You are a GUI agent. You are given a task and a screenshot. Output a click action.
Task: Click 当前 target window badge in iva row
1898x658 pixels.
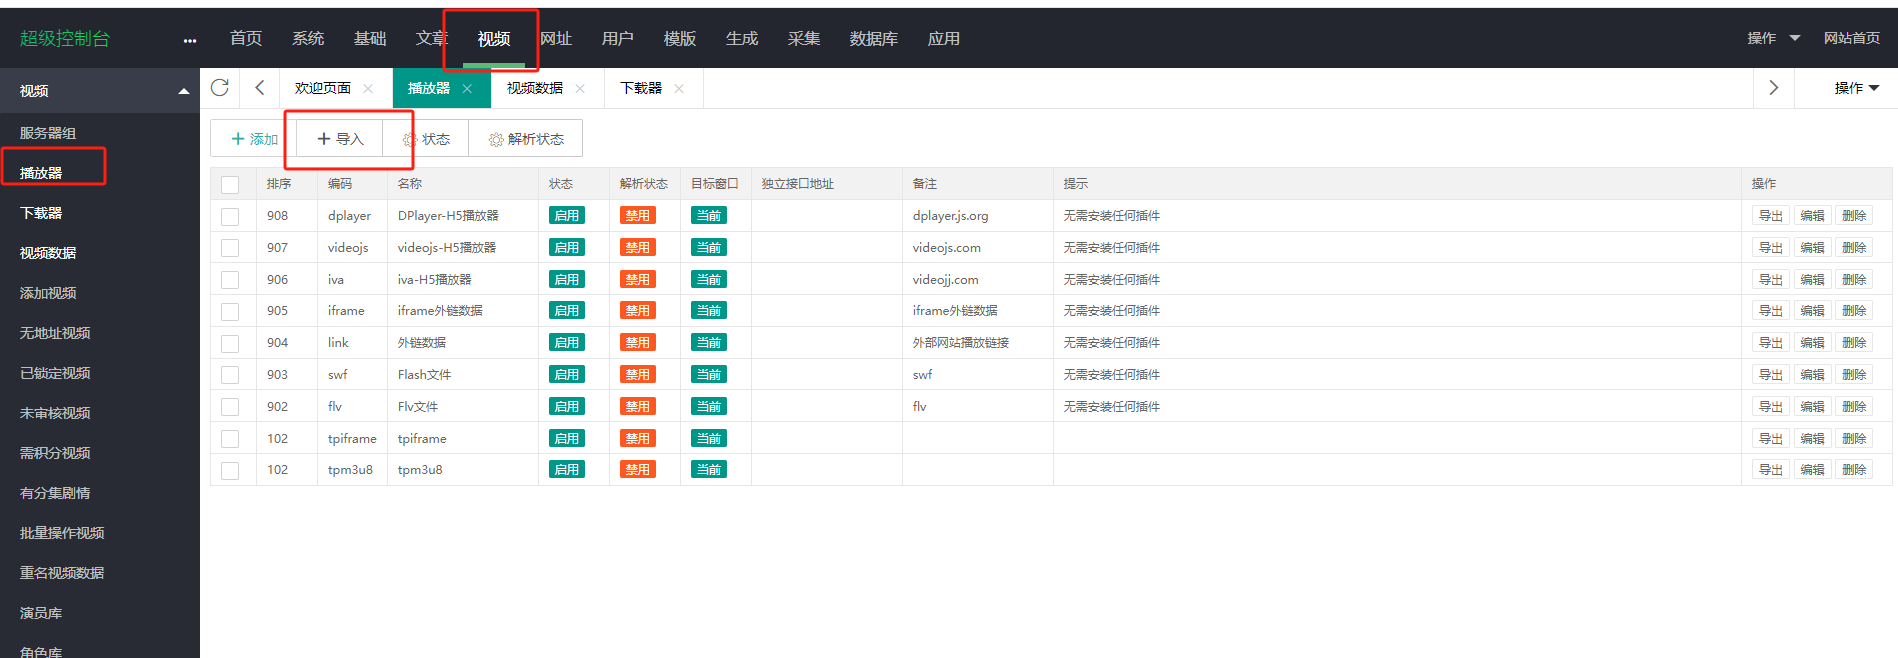pos(709,280)
